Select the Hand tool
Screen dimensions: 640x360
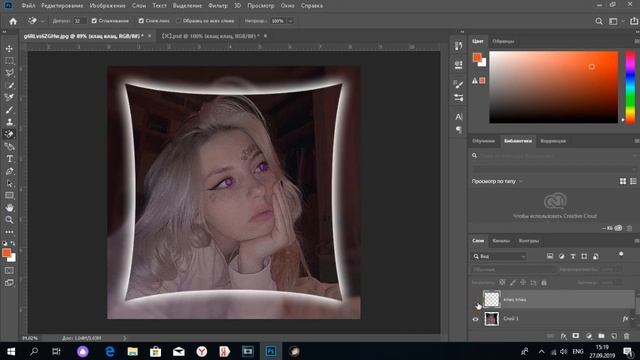(x=9, y=208)
